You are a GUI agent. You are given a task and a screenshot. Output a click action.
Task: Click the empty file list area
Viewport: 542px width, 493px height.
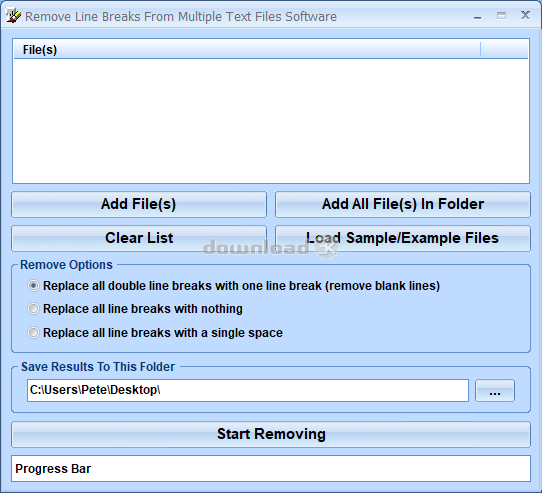(x=271, y=120)
